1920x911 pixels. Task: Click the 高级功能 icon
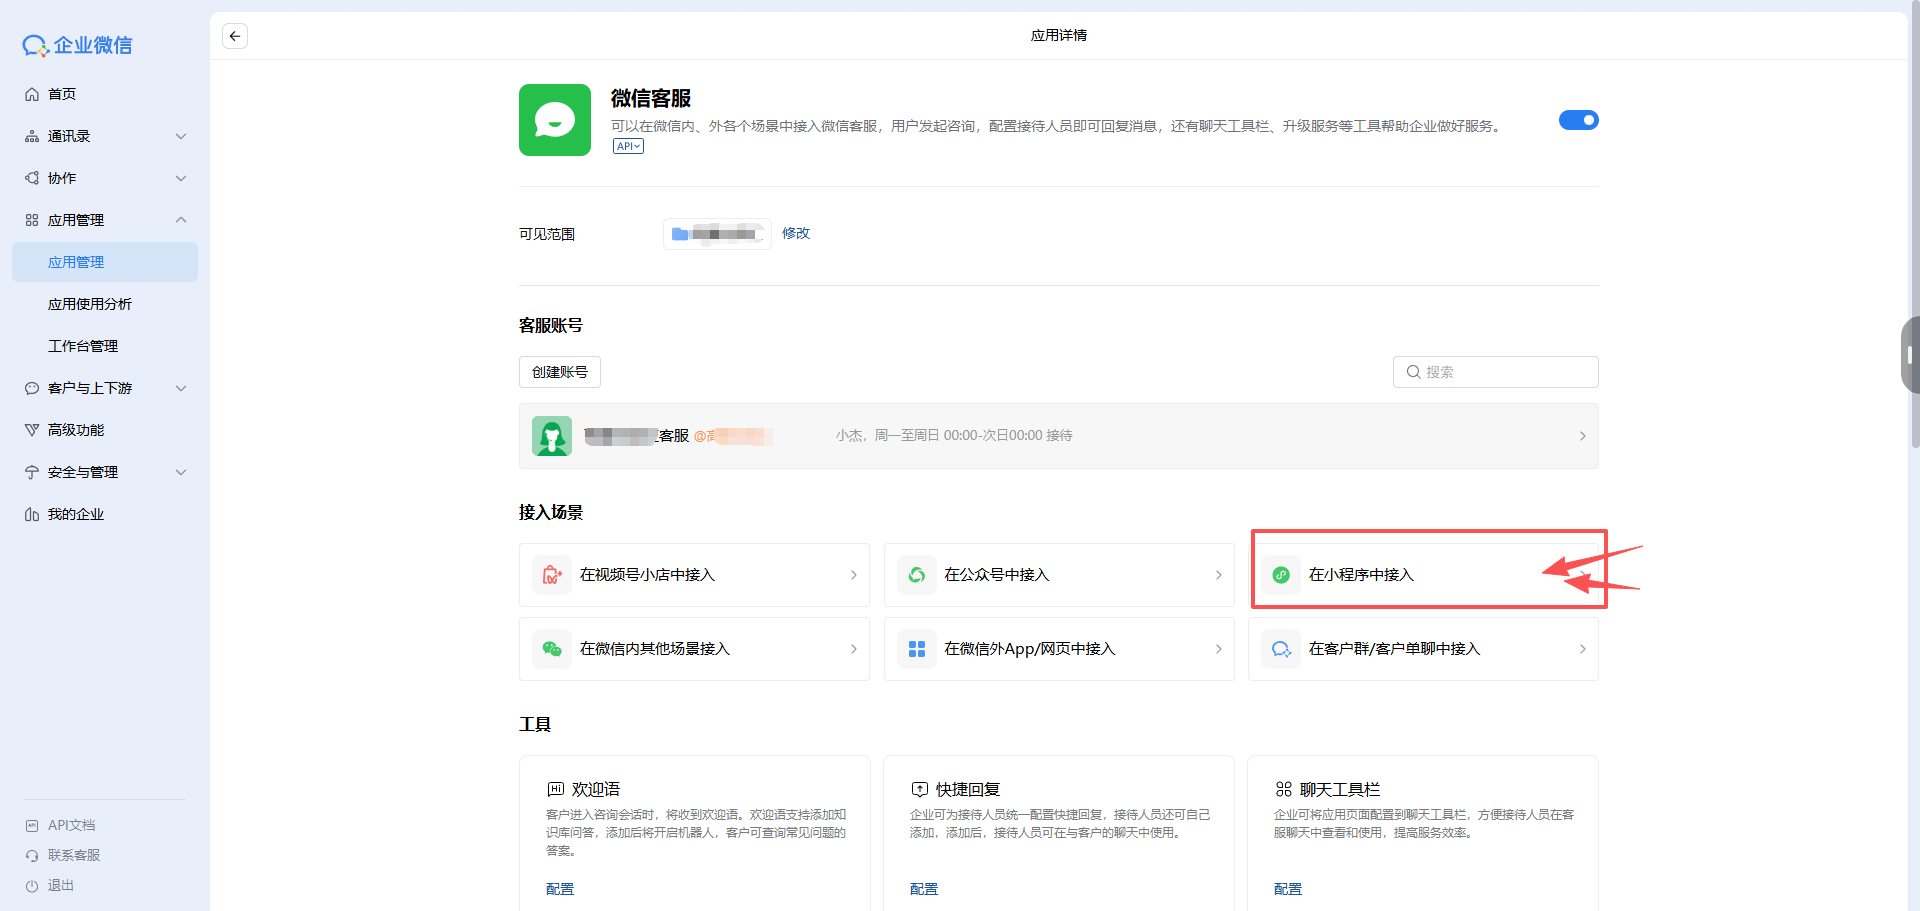coord(32,430)
